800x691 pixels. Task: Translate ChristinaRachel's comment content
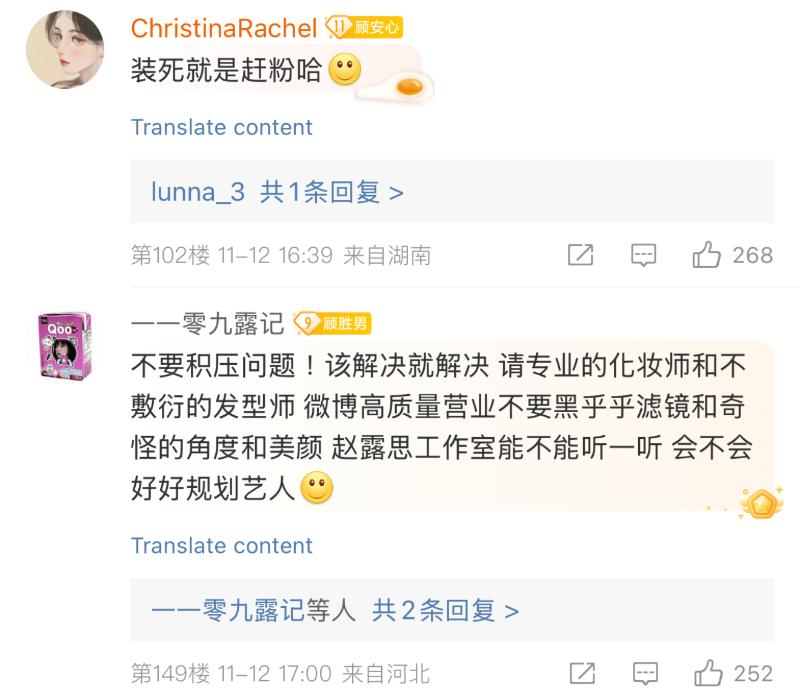(x=221, y=128)
